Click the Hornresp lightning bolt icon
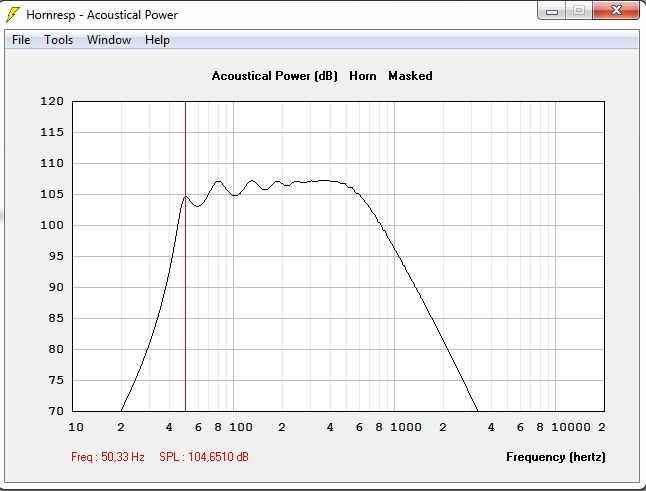 [x=13, y=14]
